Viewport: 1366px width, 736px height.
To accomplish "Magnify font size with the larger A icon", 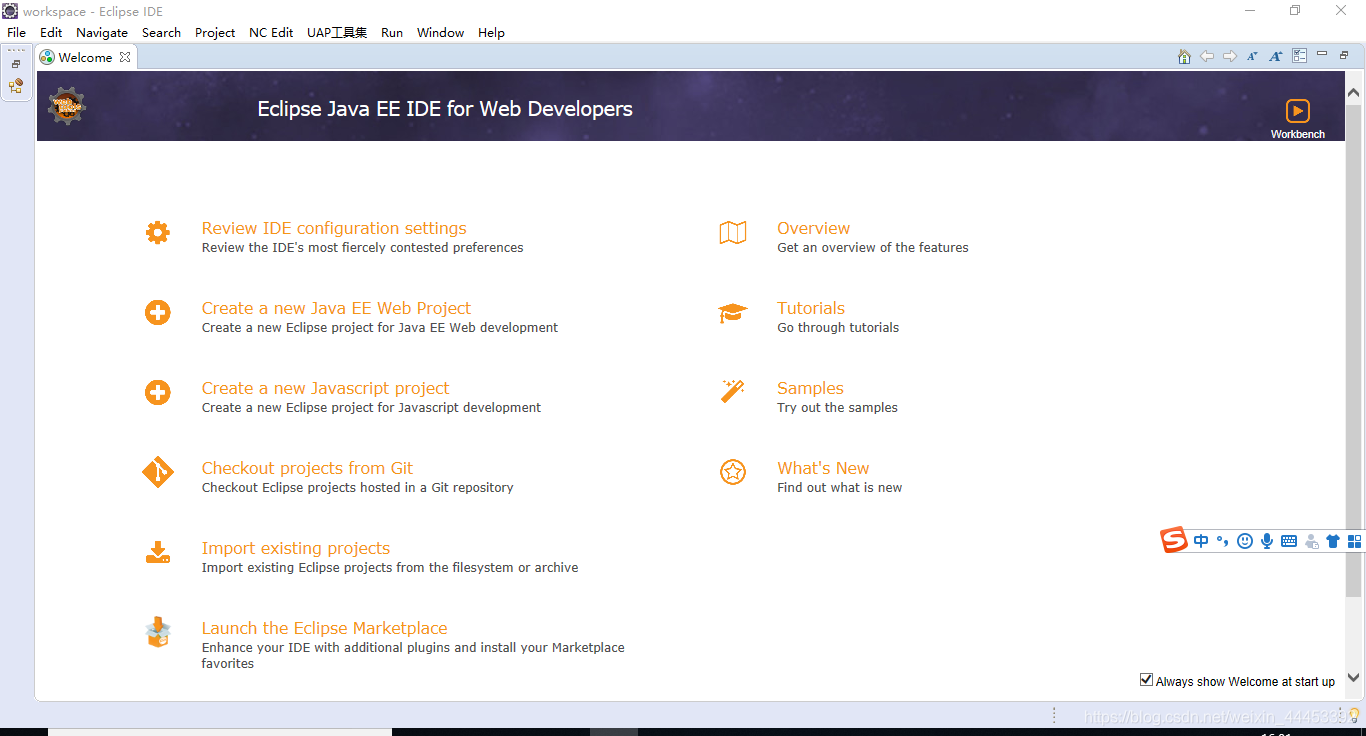I will (1276, 57).
